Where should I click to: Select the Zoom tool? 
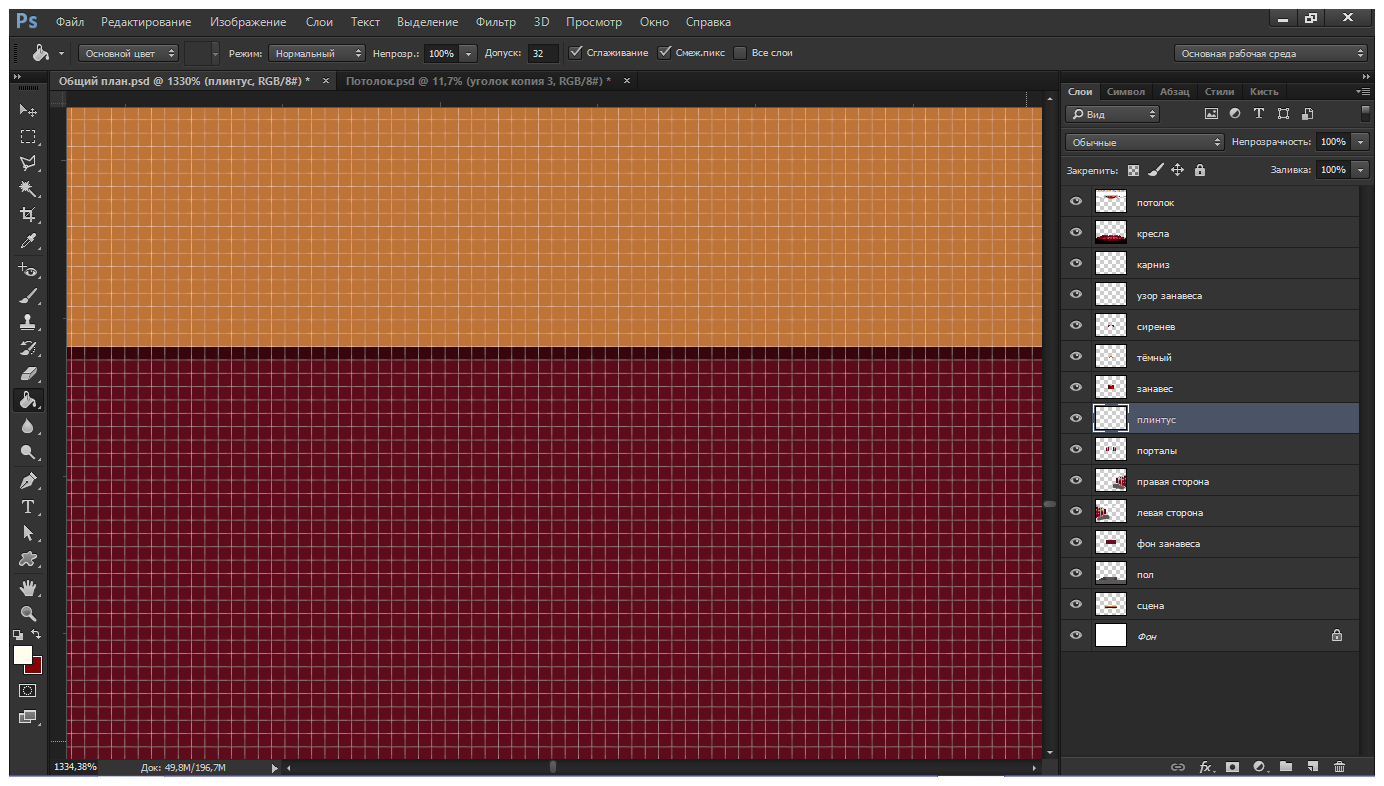(28, 614)
